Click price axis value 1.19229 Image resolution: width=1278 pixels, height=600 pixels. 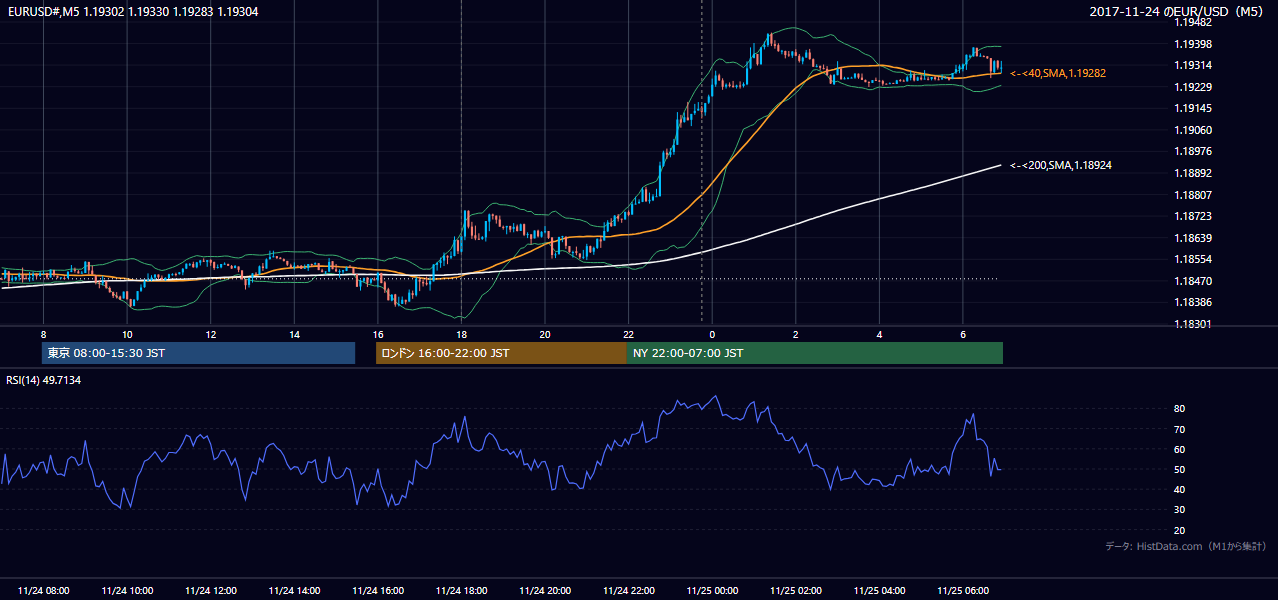click(x=1193, y=87)
